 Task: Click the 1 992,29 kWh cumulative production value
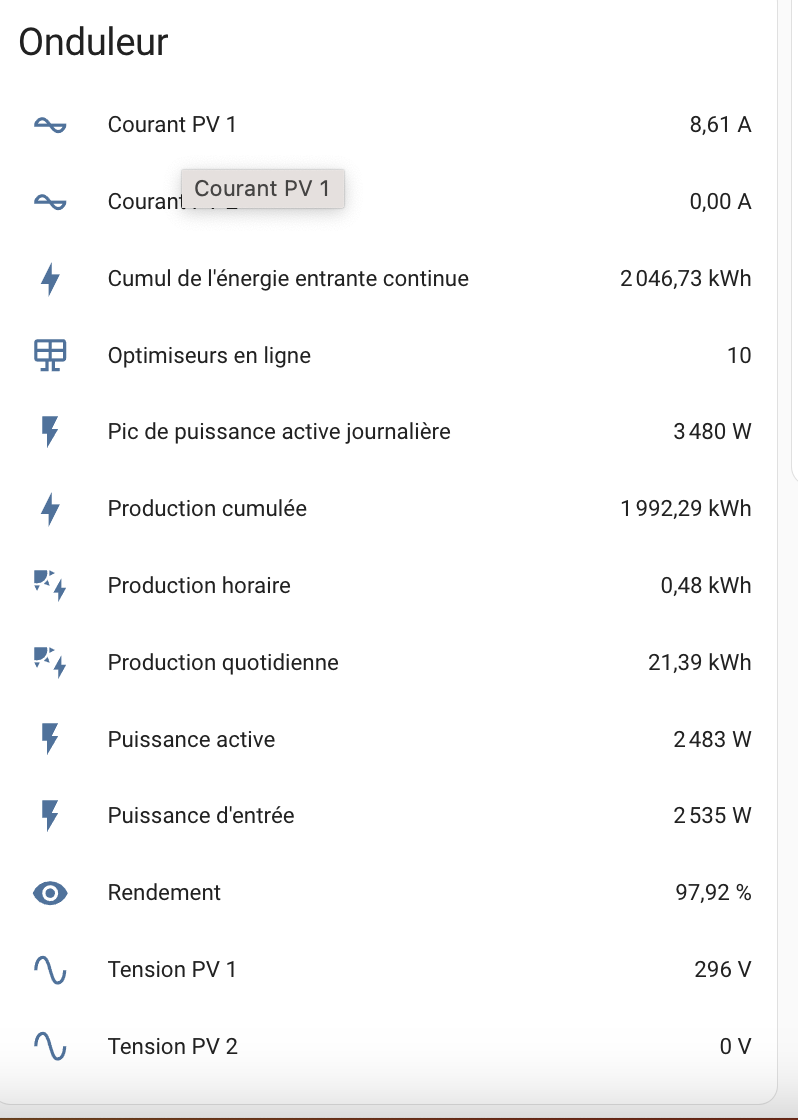point(686,509)
